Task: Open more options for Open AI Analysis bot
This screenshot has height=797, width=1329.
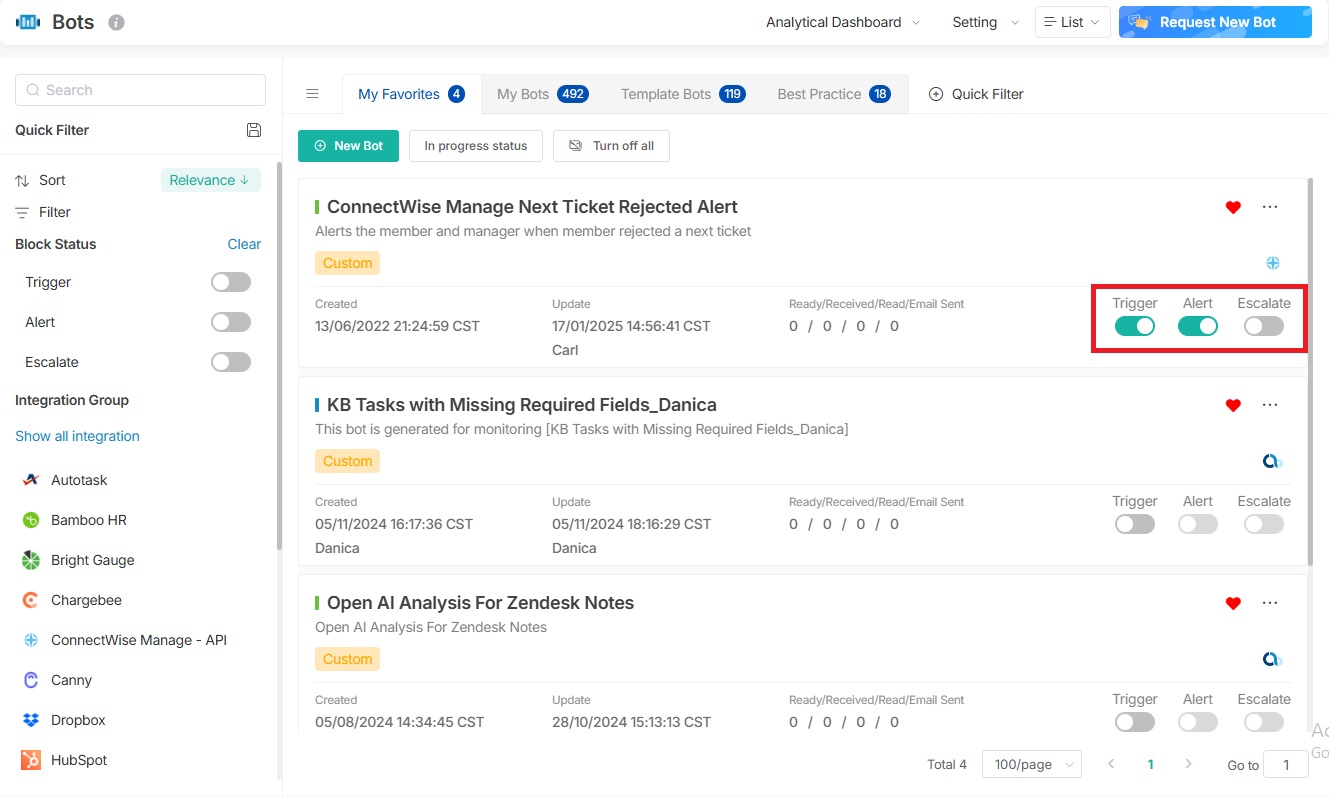Action: 1270,603
